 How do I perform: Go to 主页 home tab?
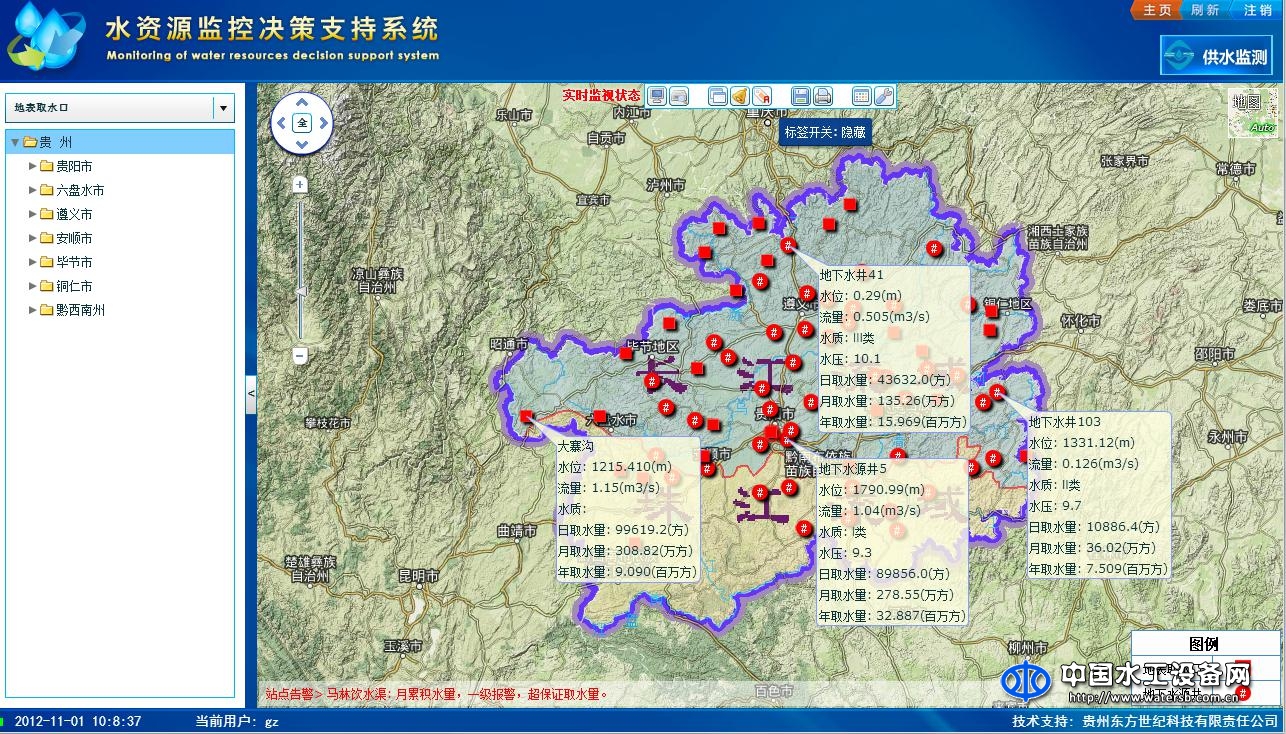[1156, 10]
